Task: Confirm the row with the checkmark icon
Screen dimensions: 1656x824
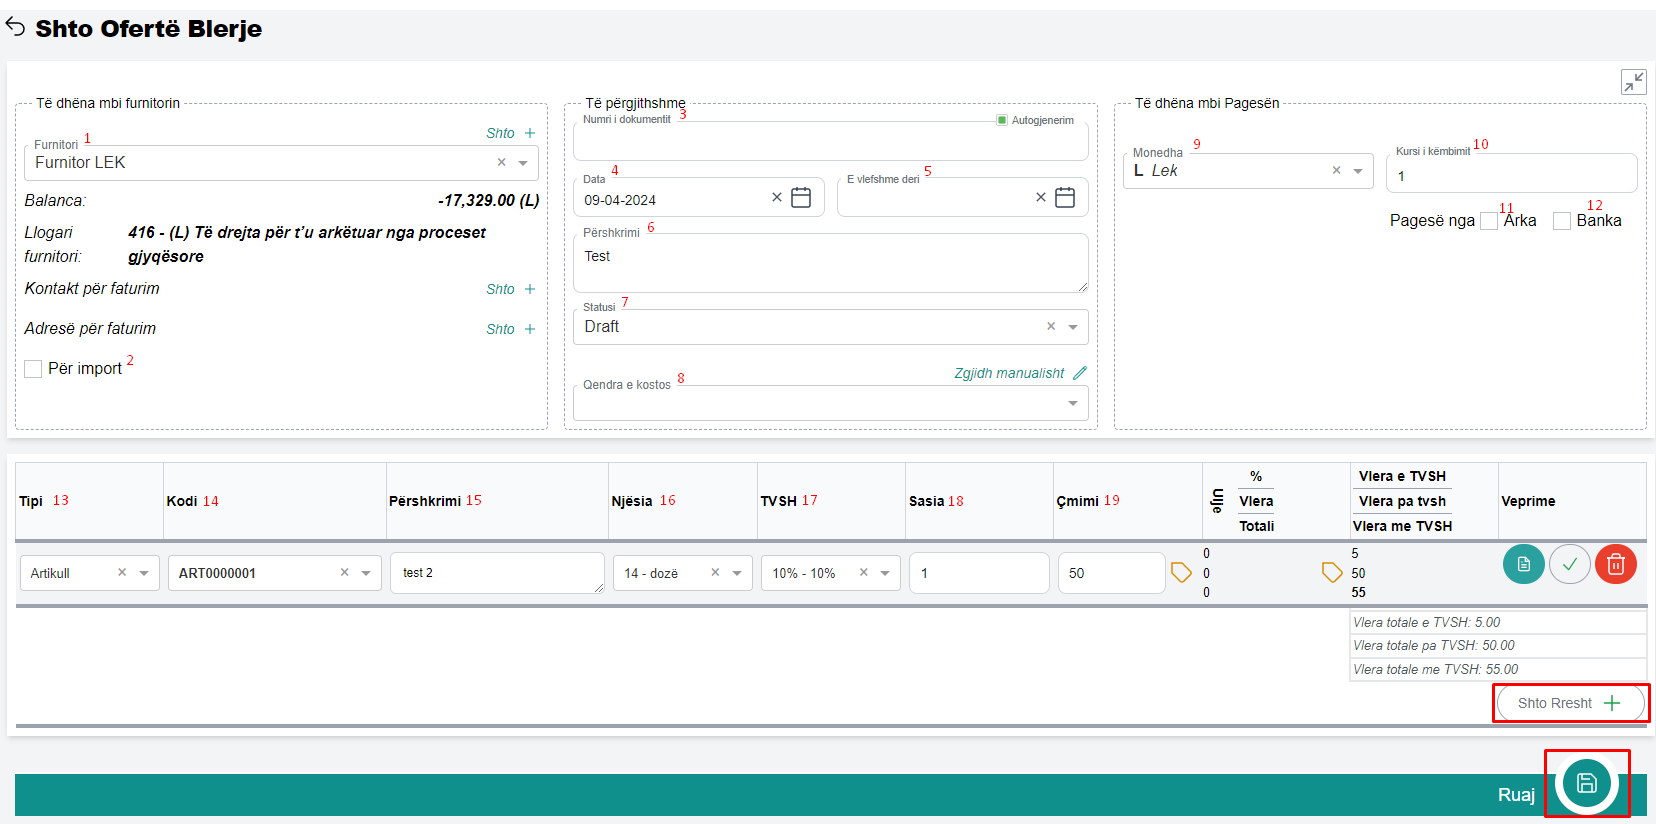Action: [1569, 565]
